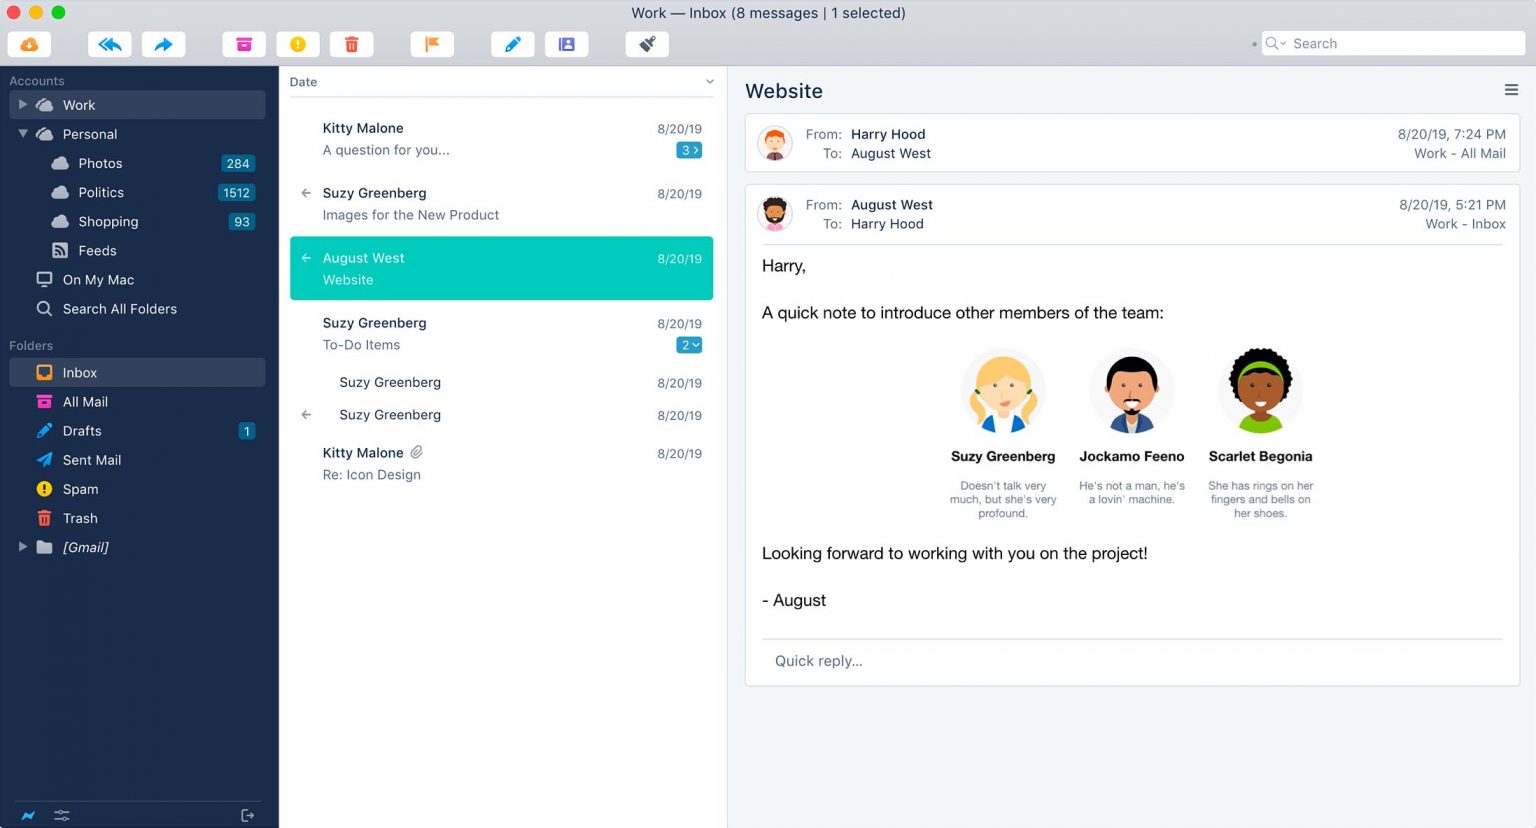Flag the selected message
Image resolution: width=1536 pixels, height=828 pixels.
click(x=432, y=43)
